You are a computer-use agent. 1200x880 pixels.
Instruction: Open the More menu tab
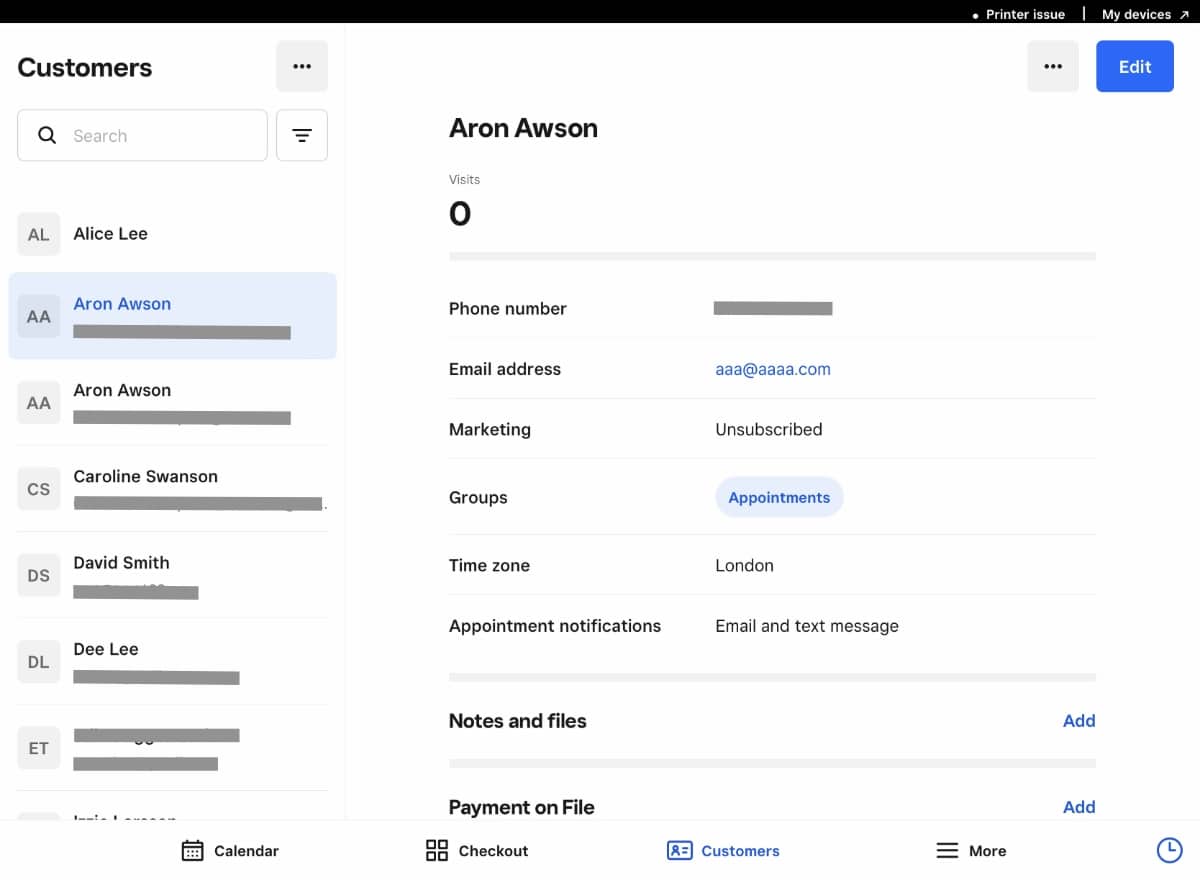coord(971,851)
